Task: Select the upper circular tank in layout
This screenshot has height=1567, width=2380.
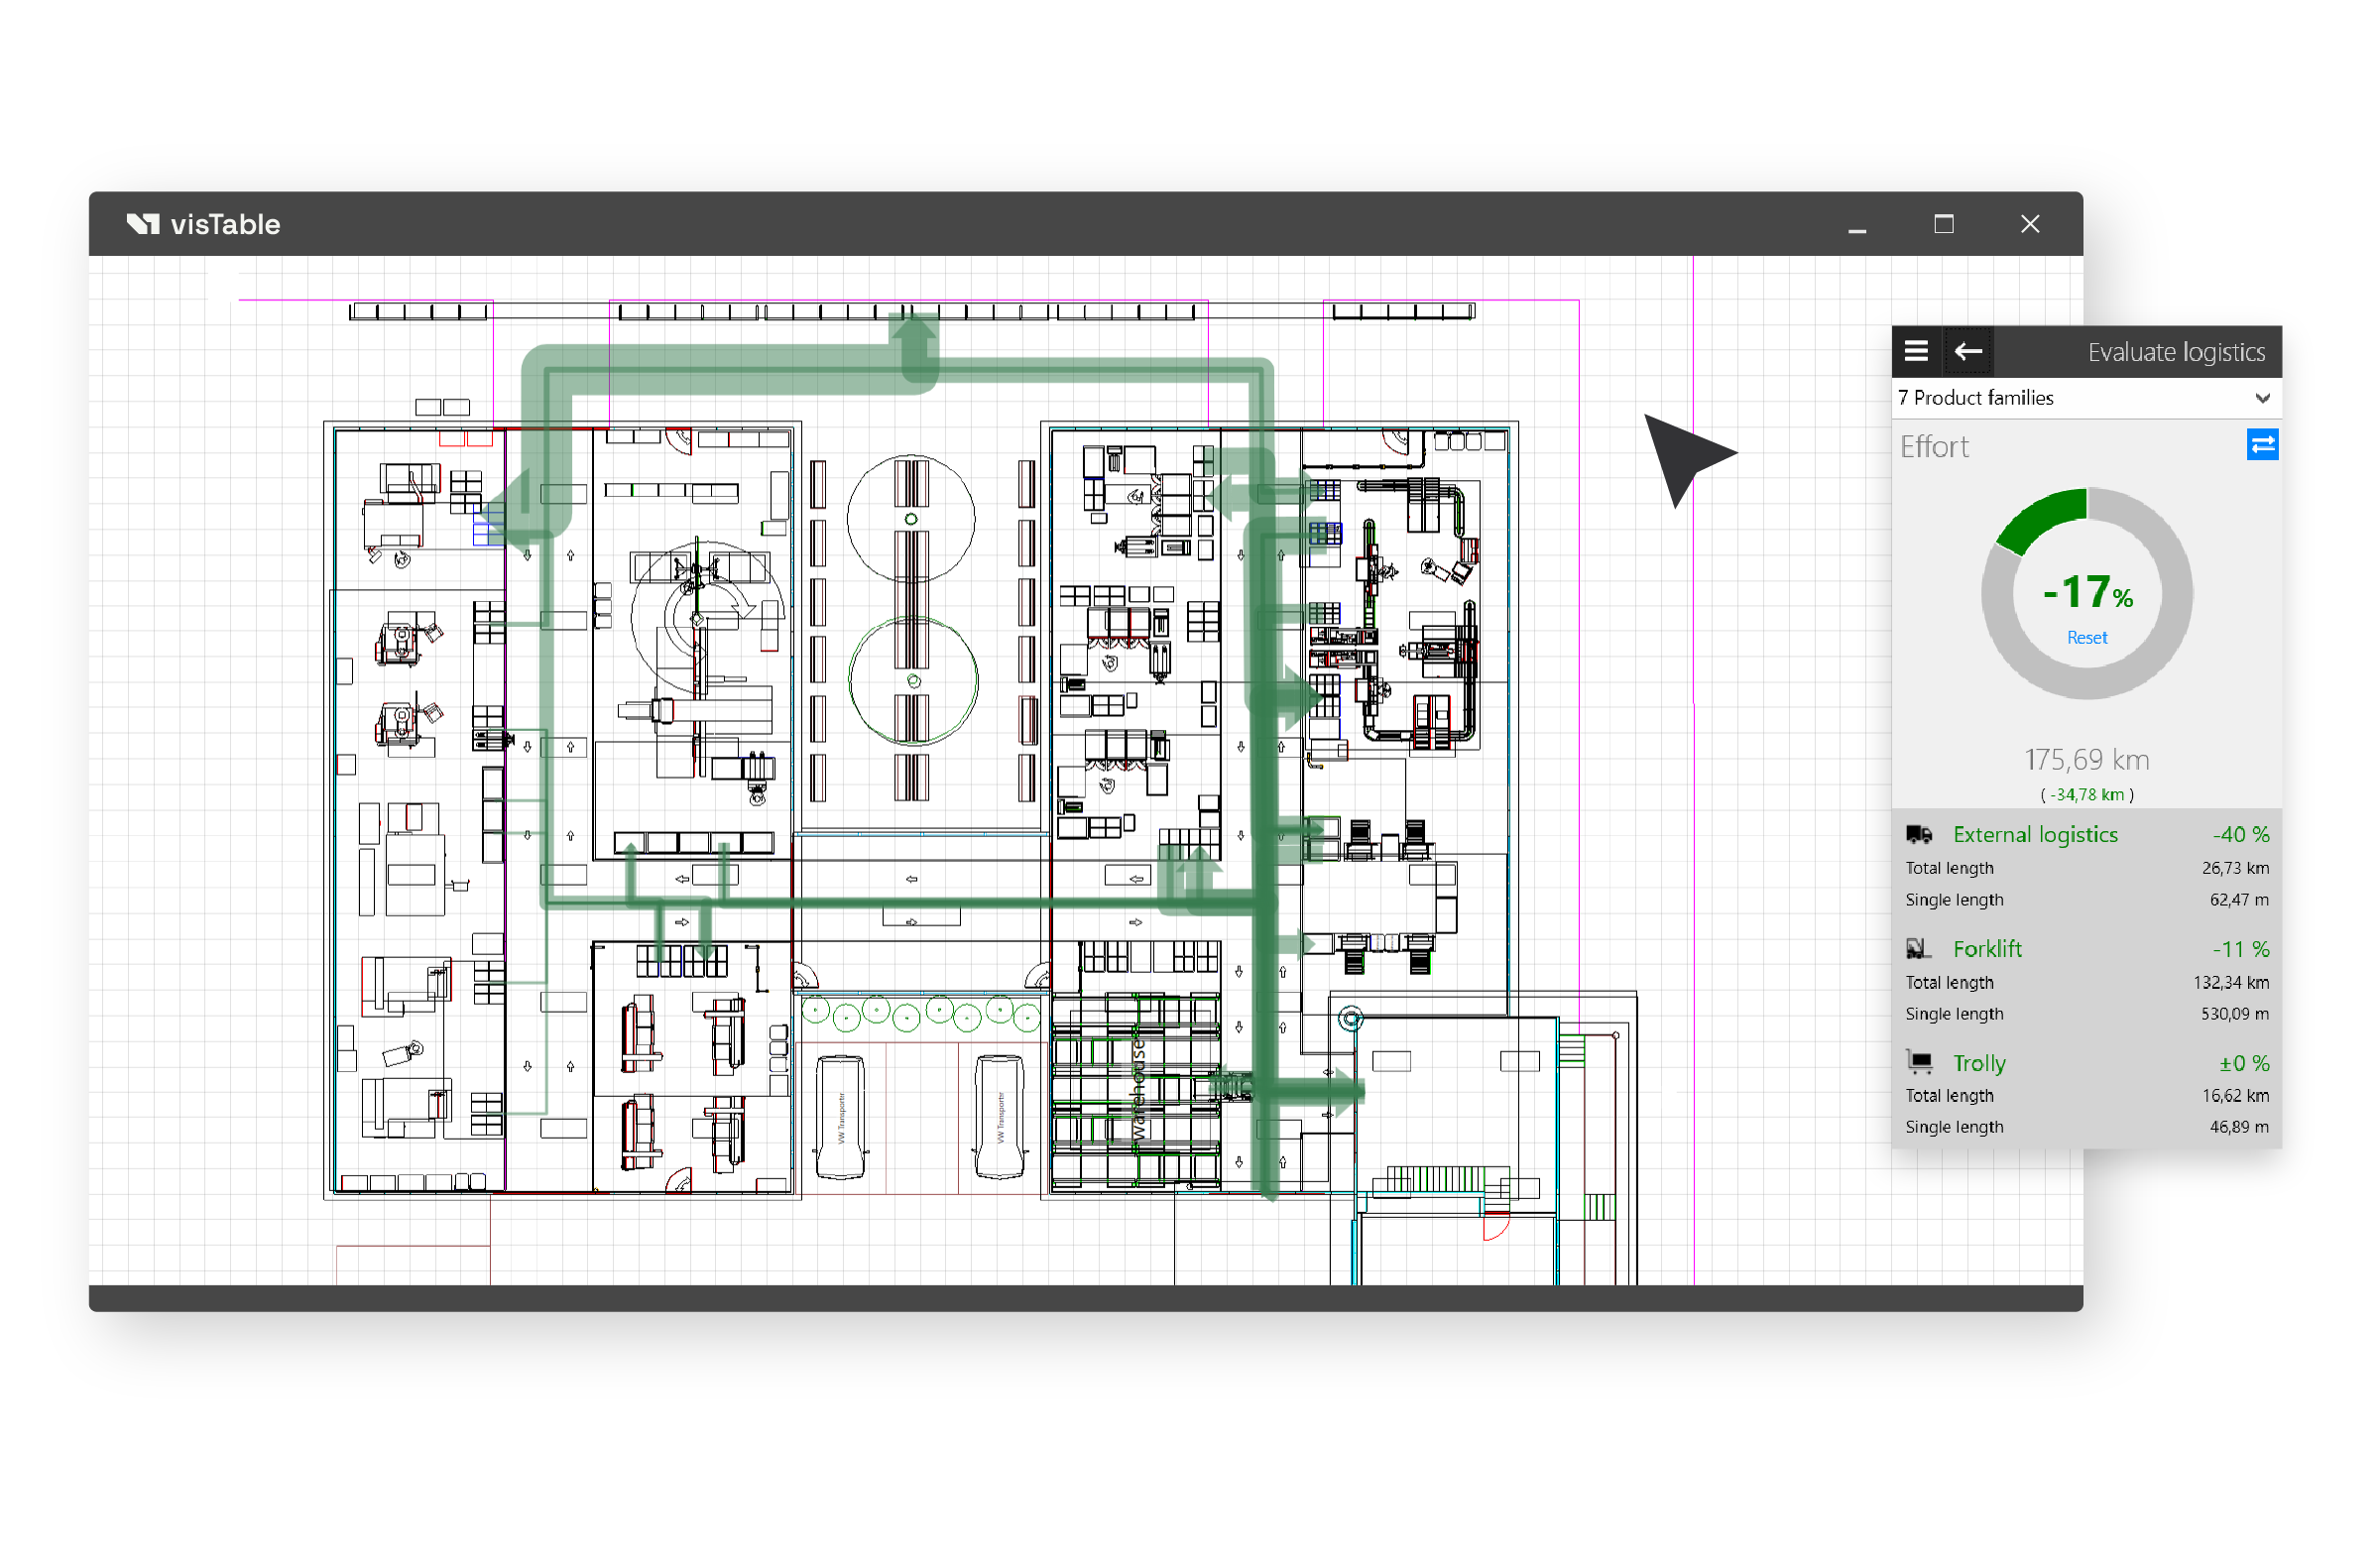Action: 910,519
